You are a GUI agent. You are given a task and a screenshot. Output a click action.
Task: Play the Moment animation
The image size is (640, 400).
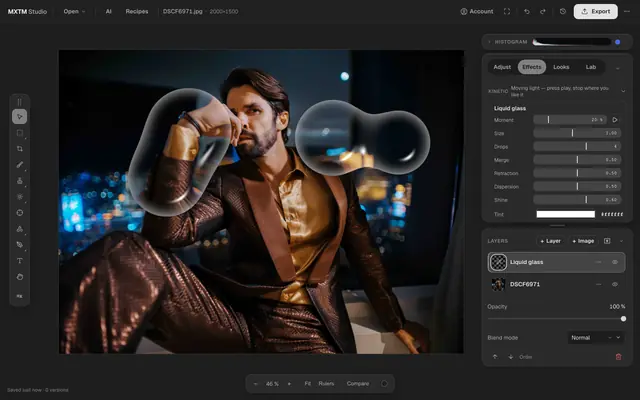click(x=615, y=120)
